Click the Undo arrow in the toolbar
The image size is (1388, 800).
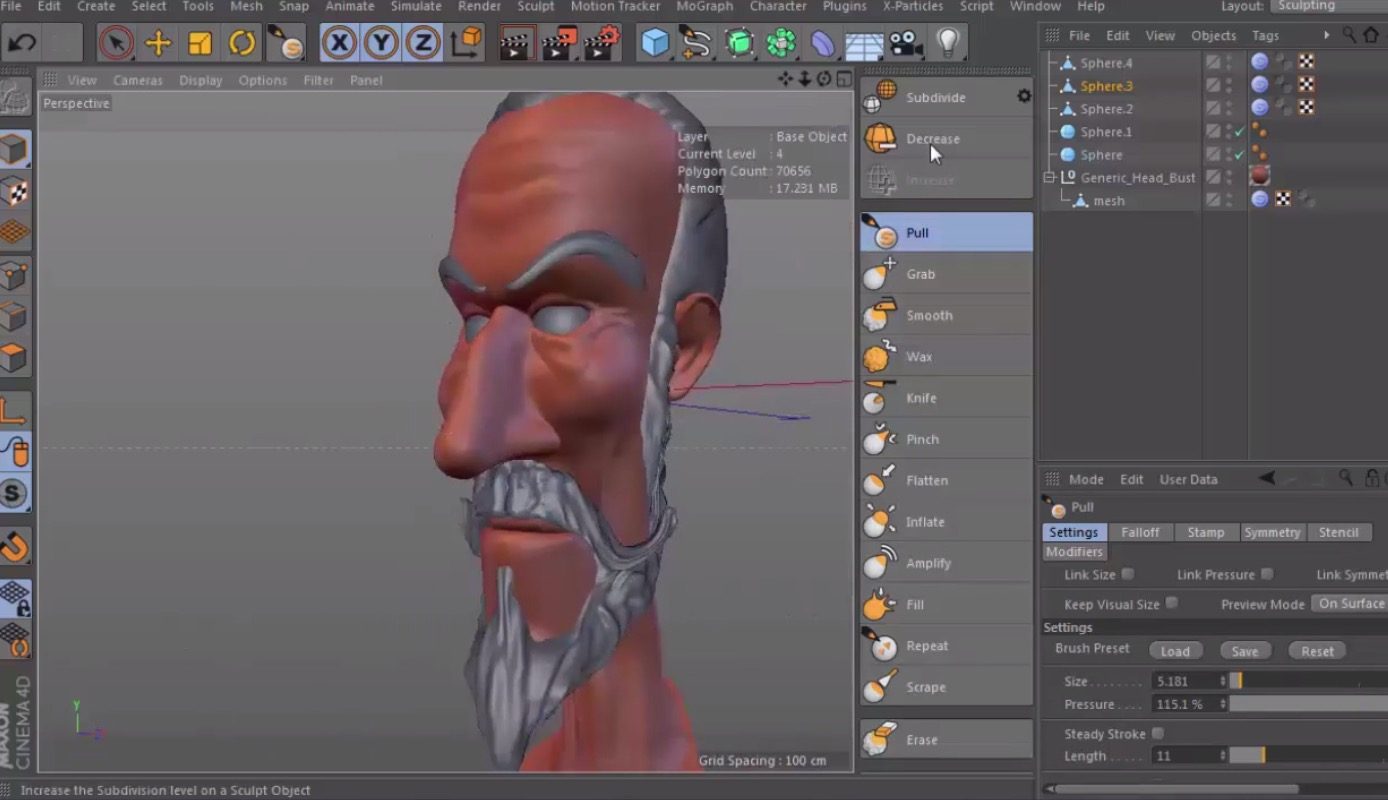point(22,43)
